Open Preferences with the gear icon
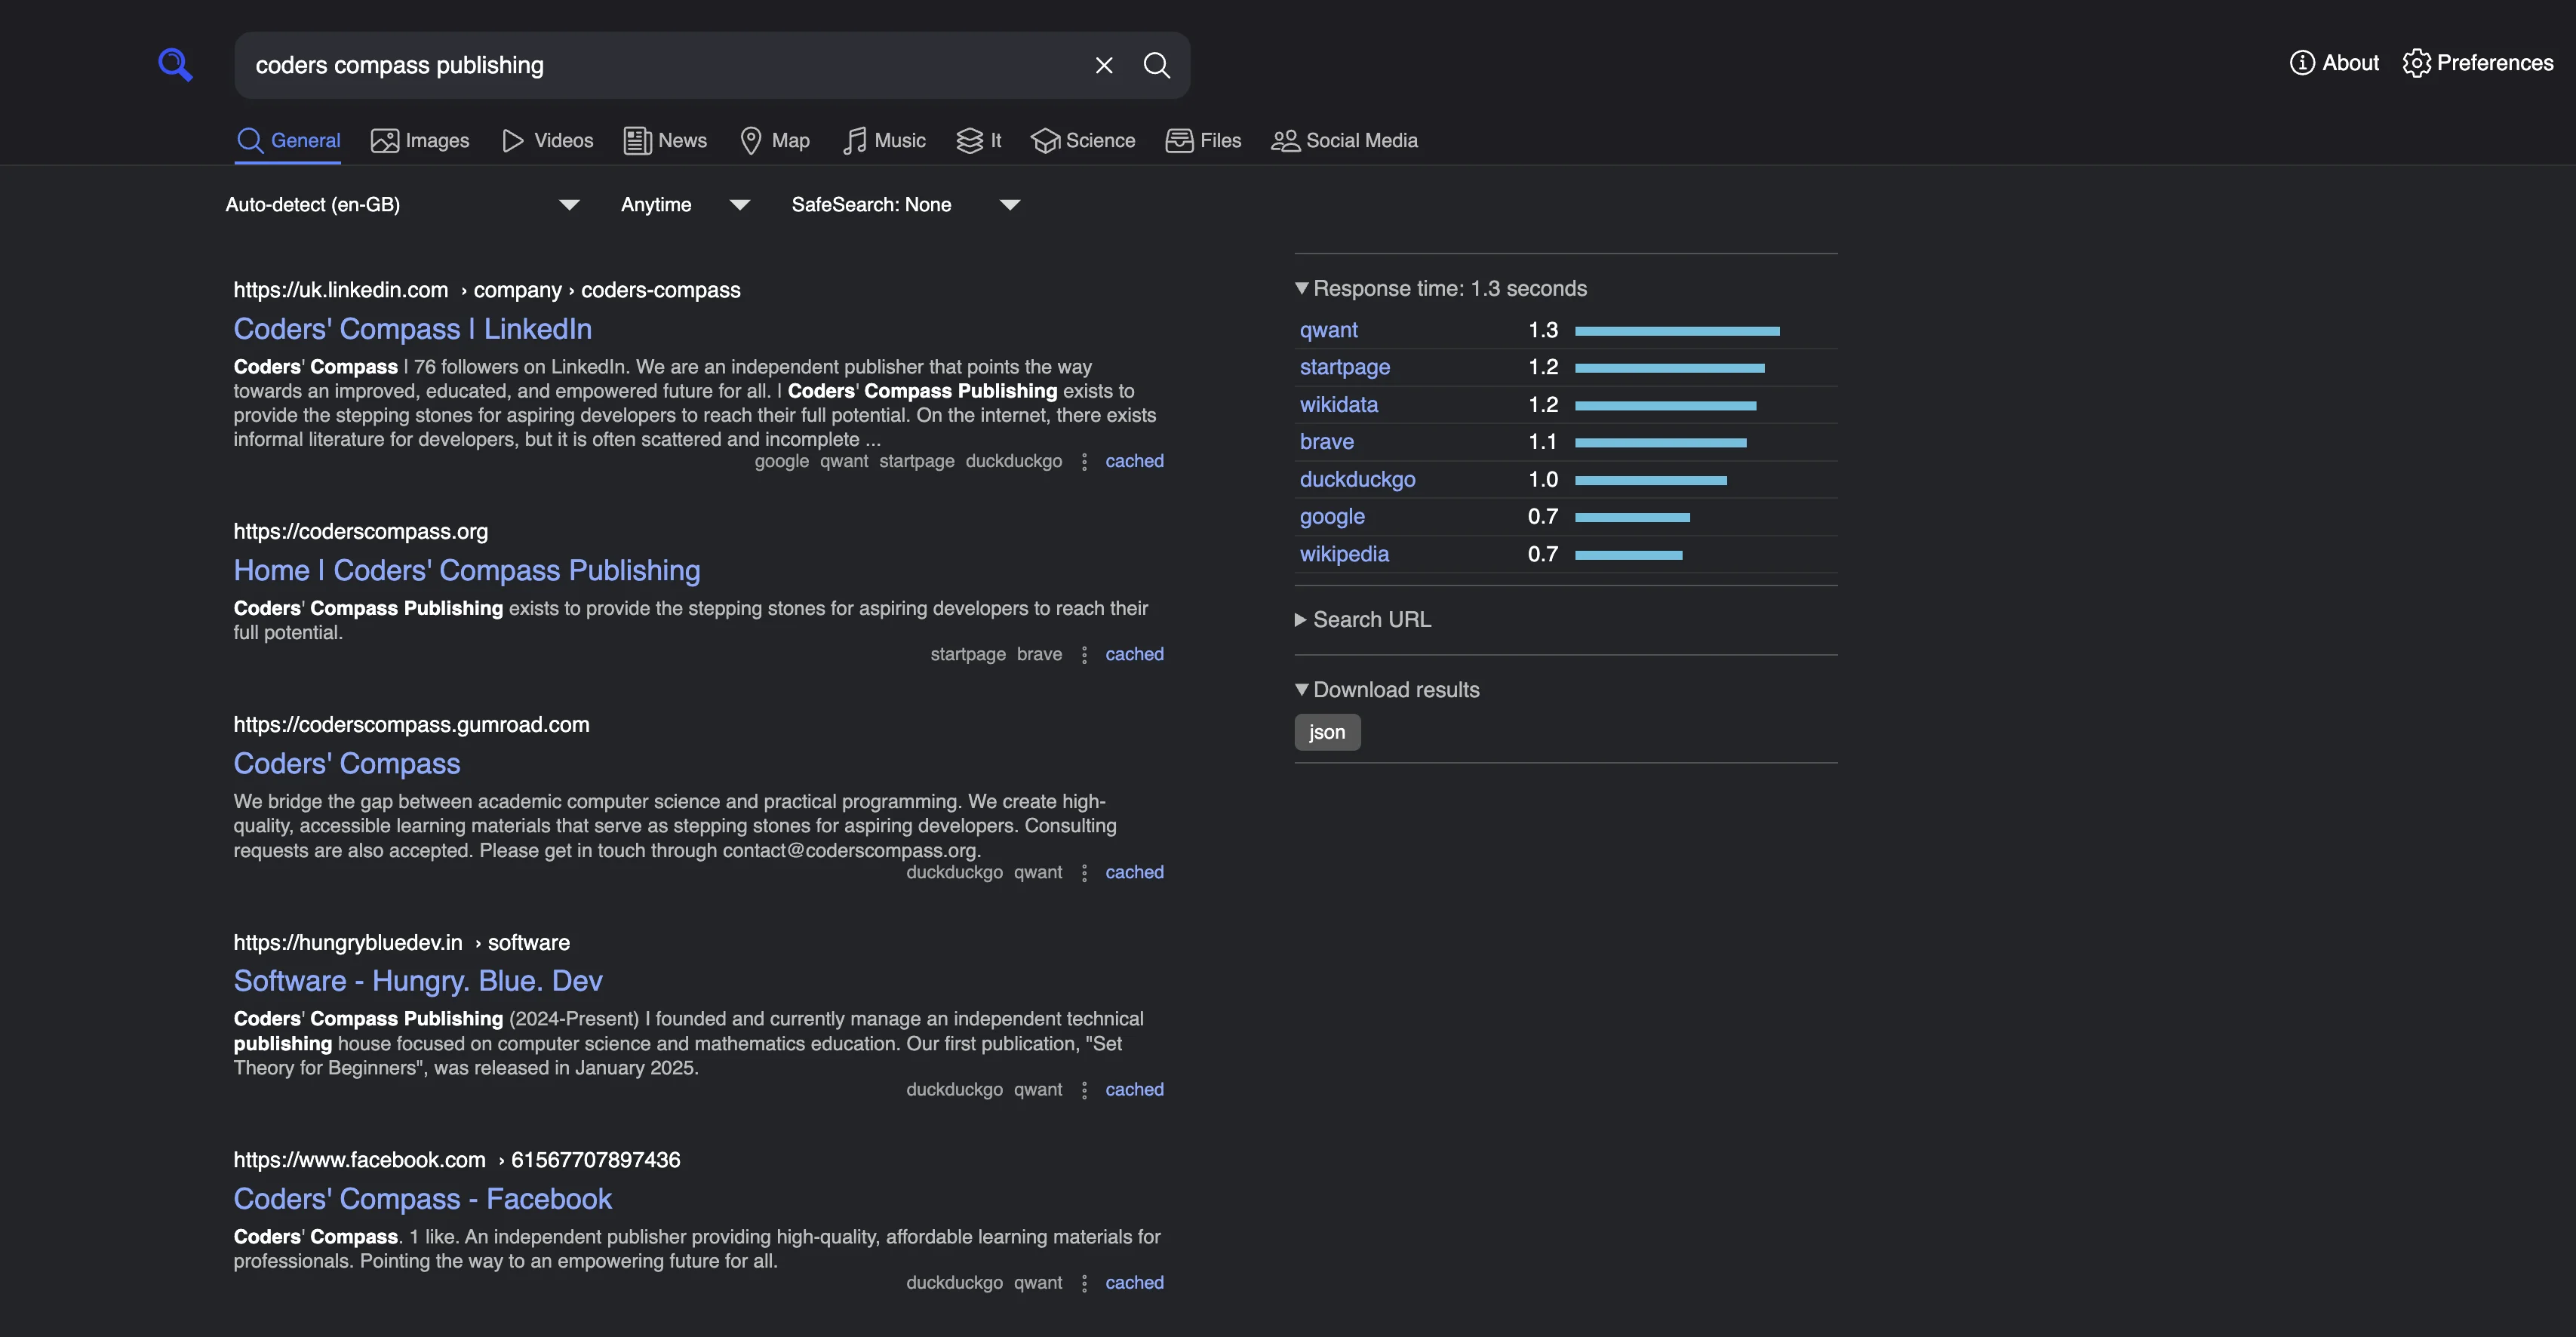This screenshot has height=1337, width=2576. point(2418,63)
